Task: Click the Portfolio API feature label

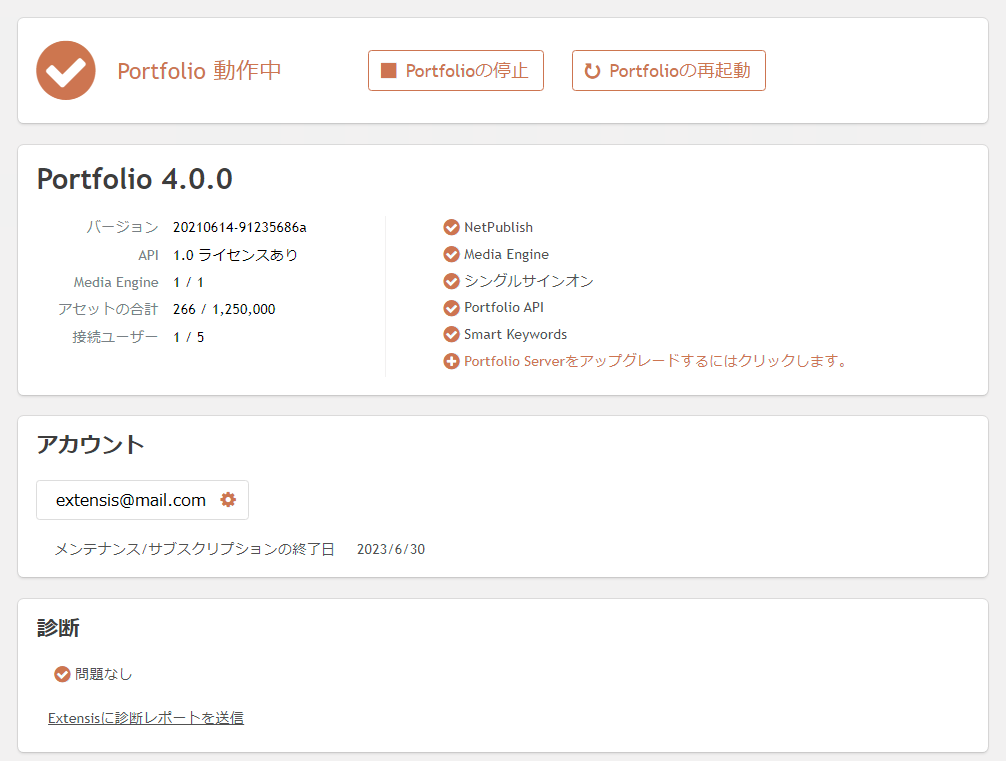Action: pos(504,307)
